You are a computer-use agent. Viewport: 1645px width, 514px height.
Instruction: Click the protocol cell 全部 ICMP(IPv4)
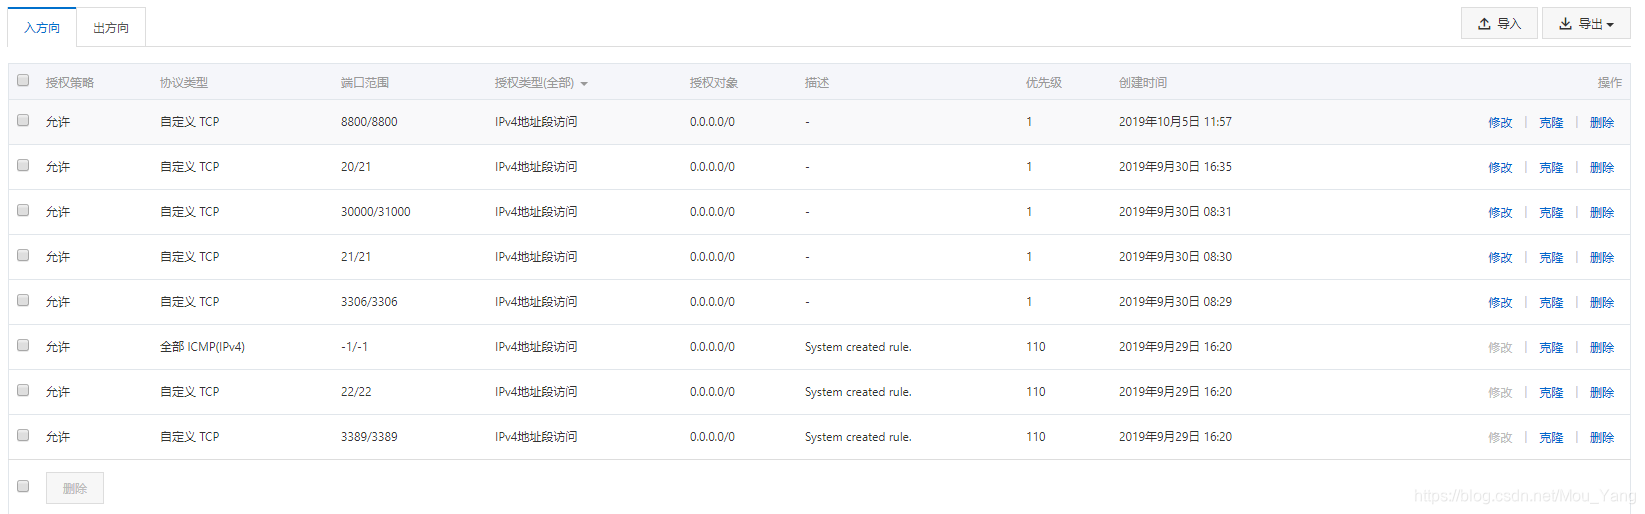(202, 347)
